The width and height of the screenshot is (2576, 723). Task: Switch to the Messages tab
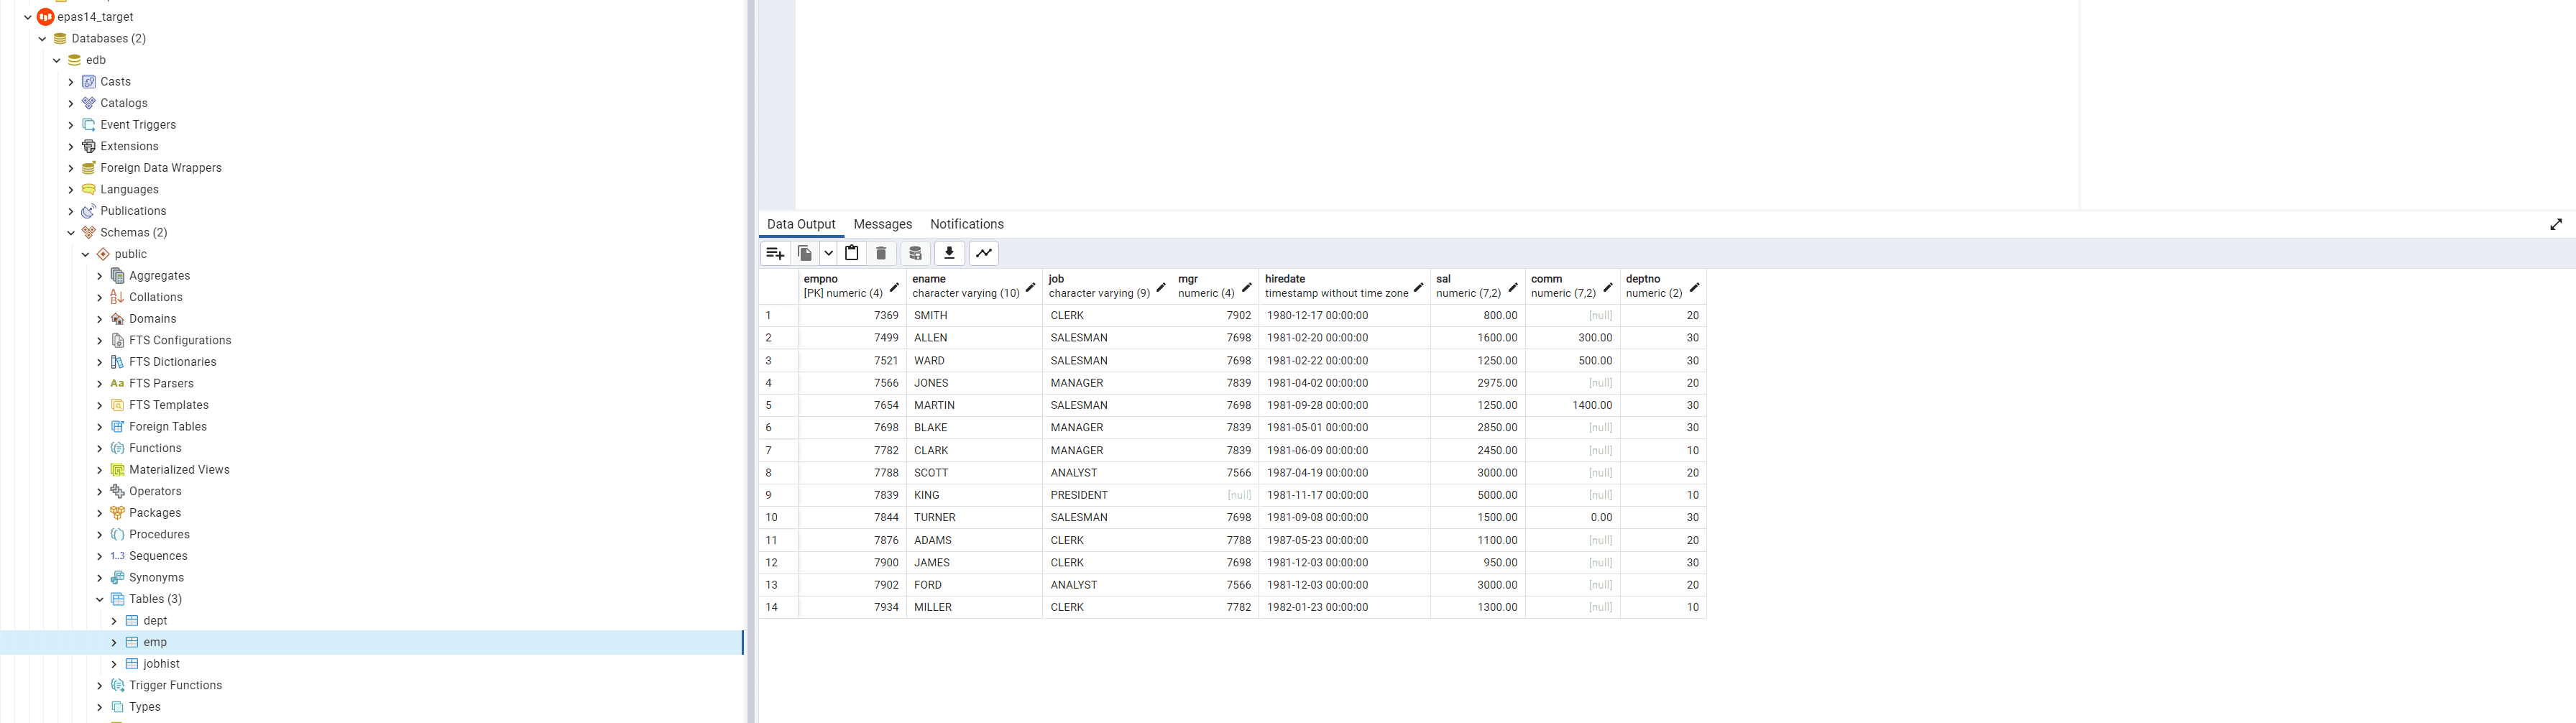pos(882,224)
